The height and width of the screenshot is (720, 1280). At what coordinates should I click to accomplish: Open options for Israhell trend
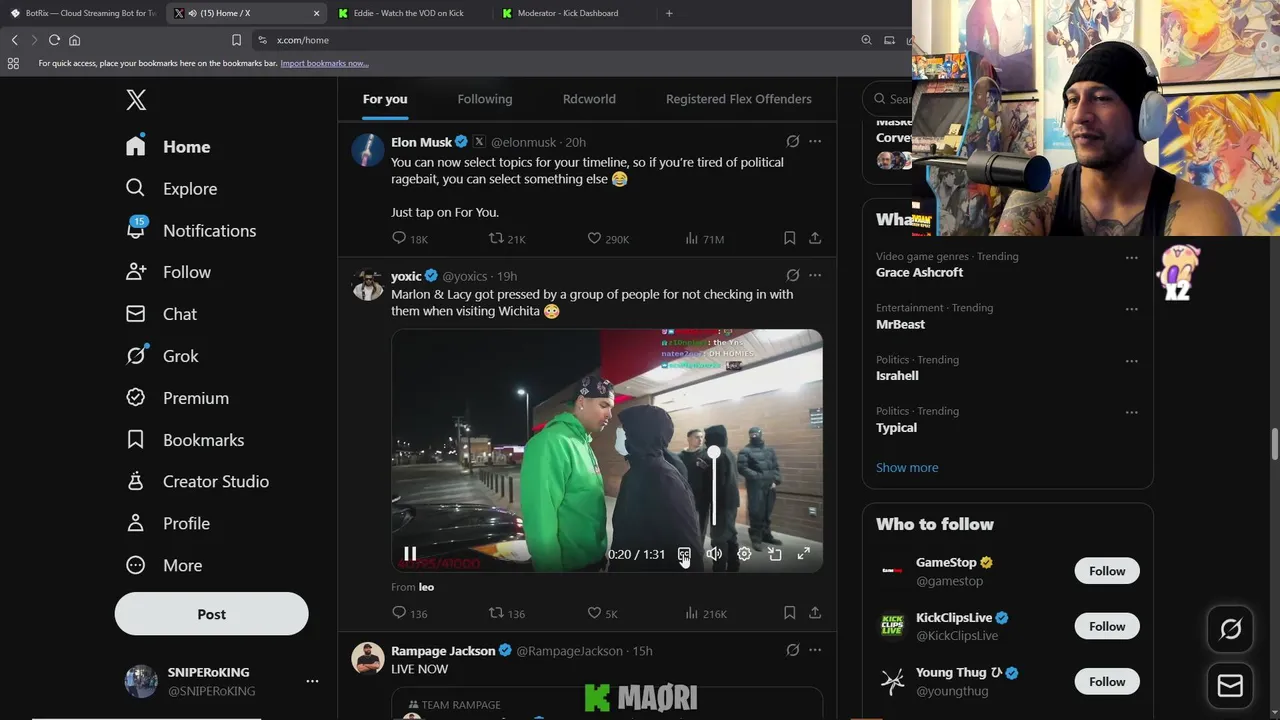click(x=1131, y=361)
